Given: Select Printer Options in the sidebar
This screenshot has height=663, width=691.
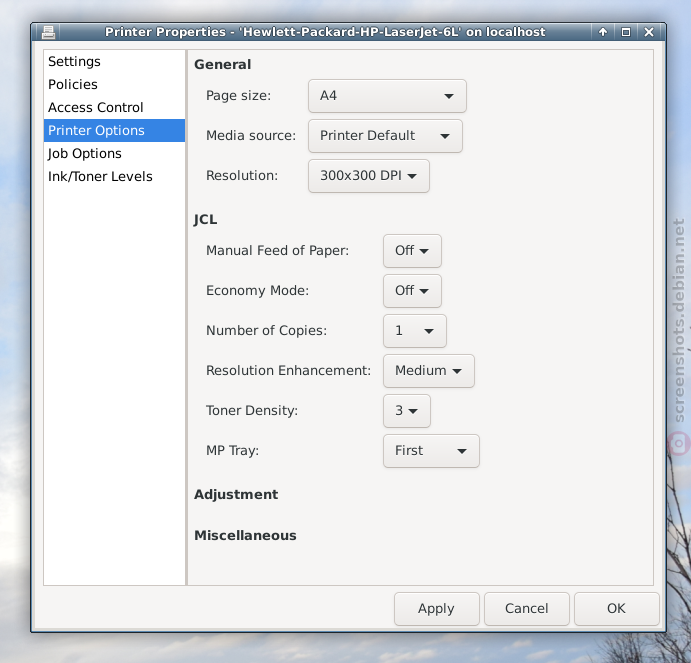Looking at the screenshot, I should pos(114,130).
